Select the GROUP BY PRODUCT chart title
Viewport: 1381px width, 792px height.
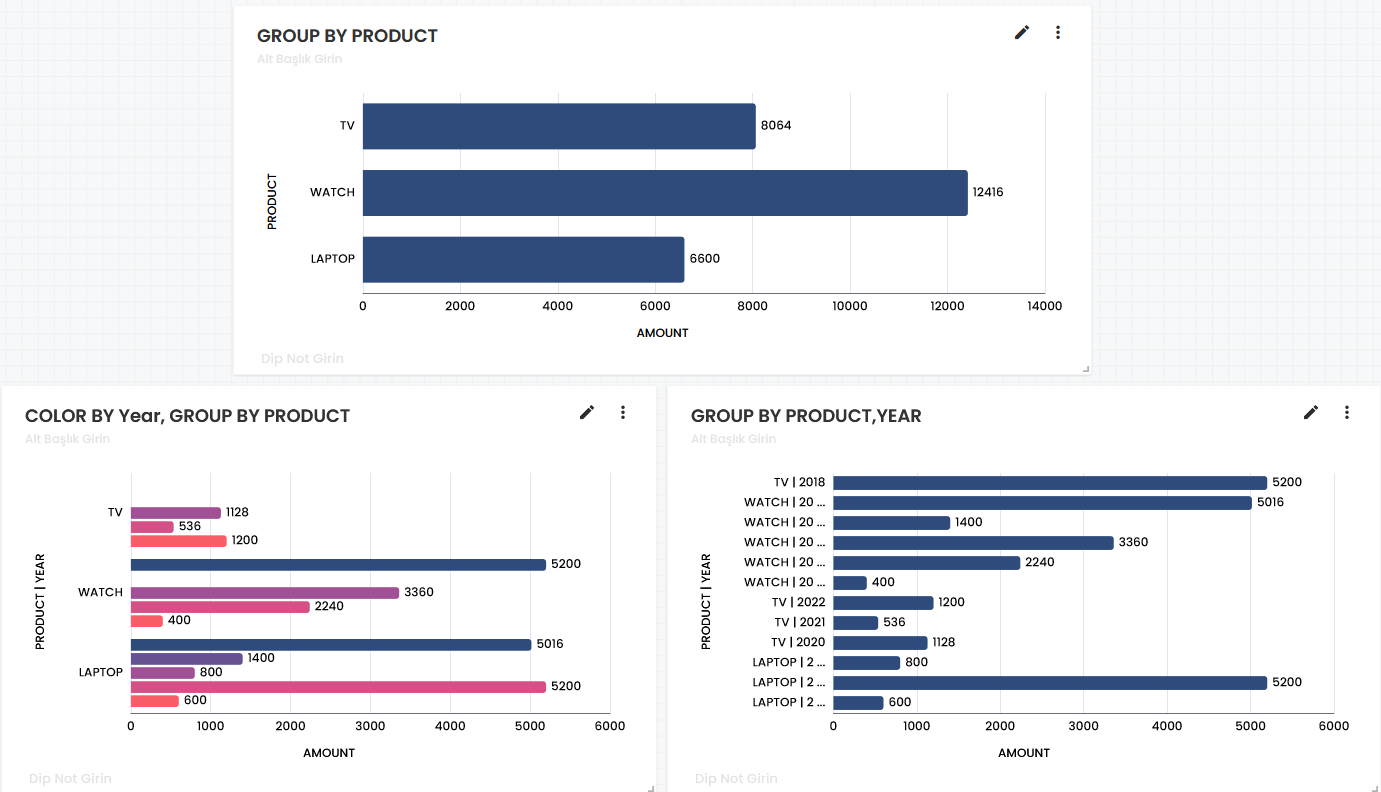click(347, 36)
